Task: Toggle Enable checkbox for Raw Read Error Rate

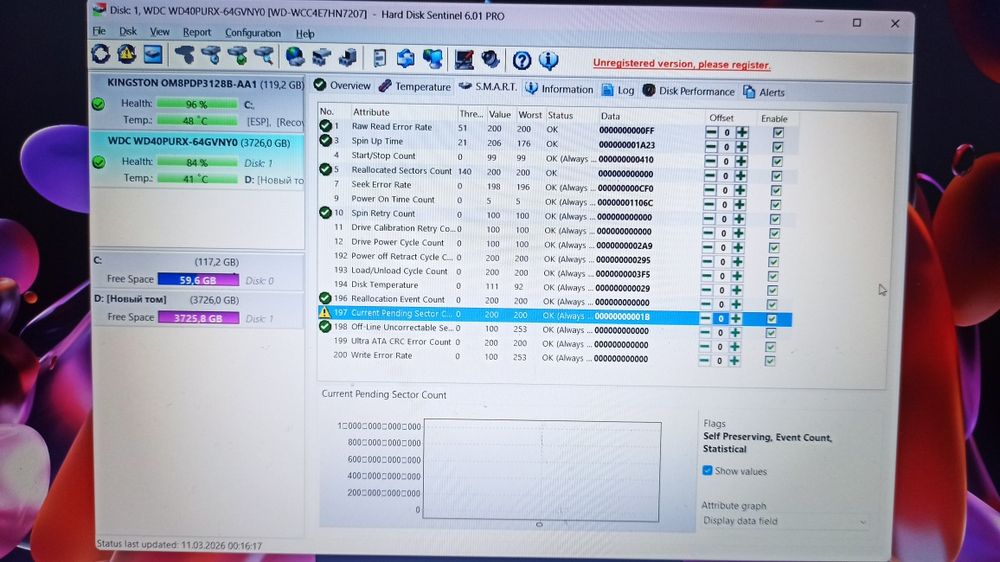Action: coord(778,133)
